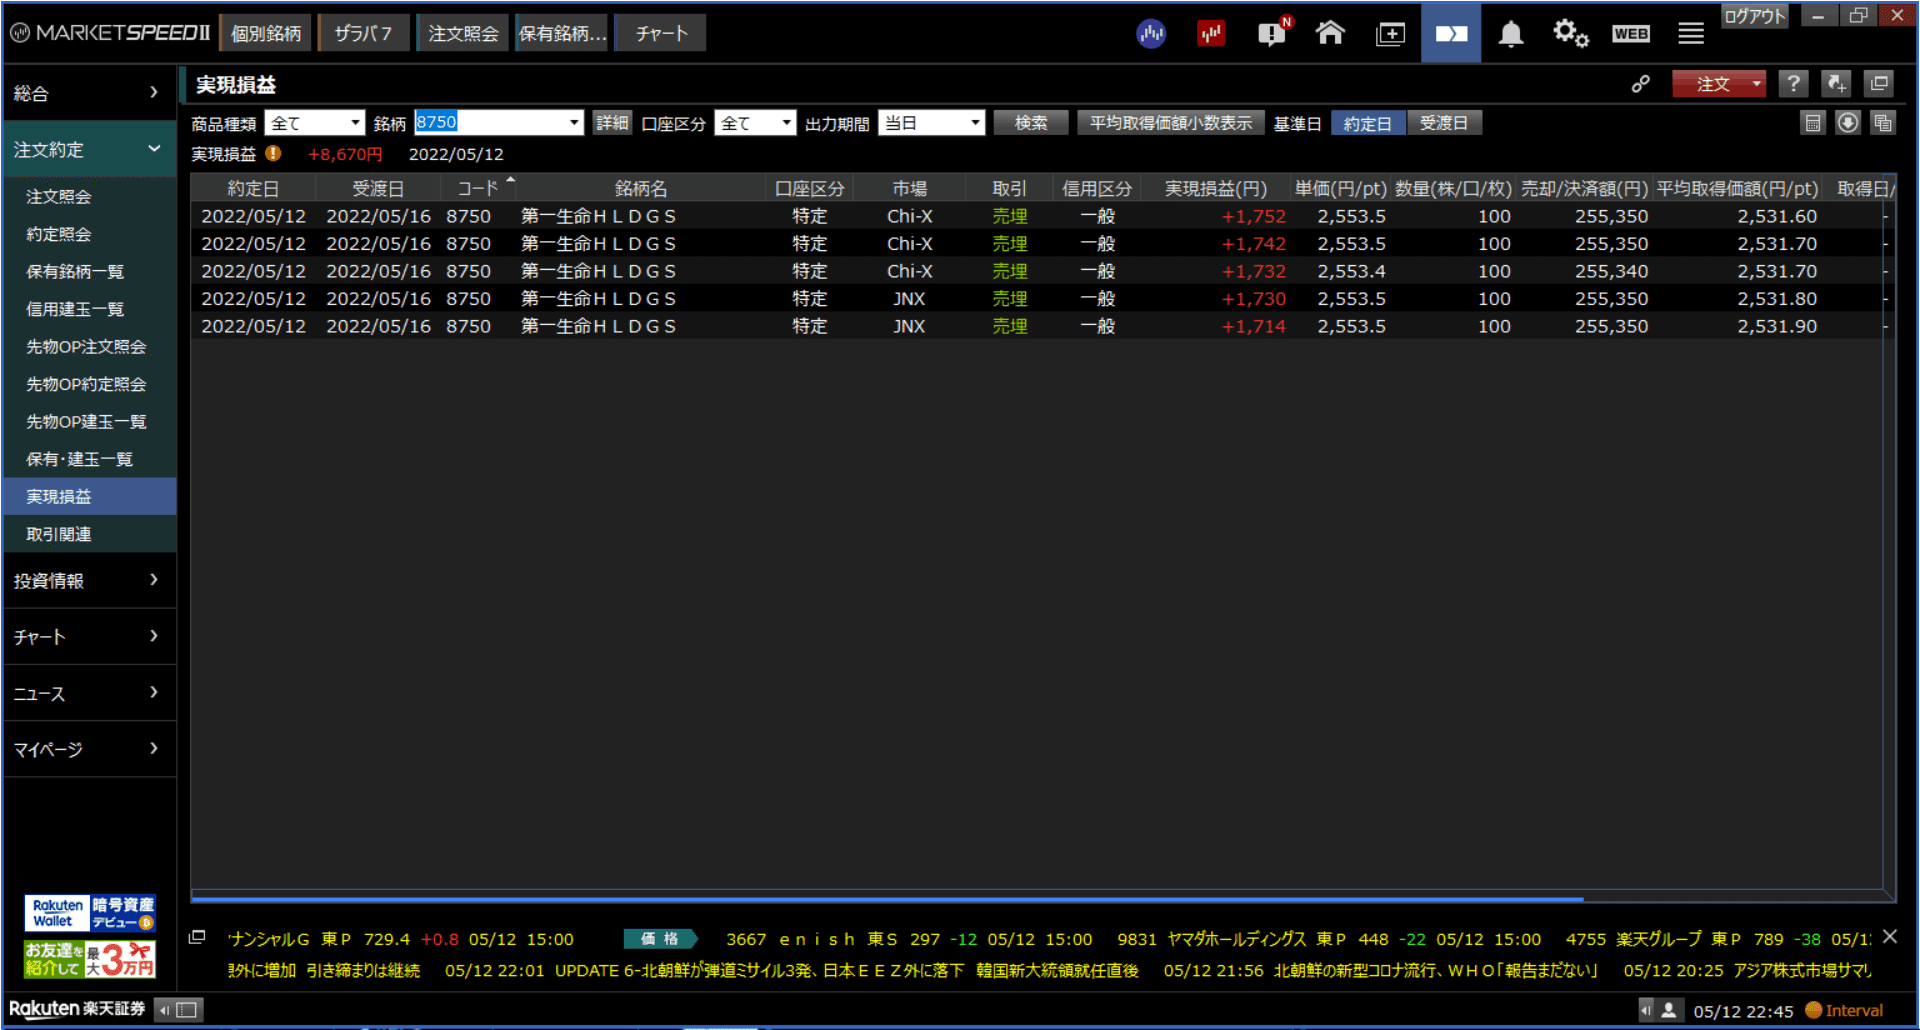This screenshot has height=1030, width=1920.
Task: Click the Rakuten Wallet banner
Action: (90, 913)
